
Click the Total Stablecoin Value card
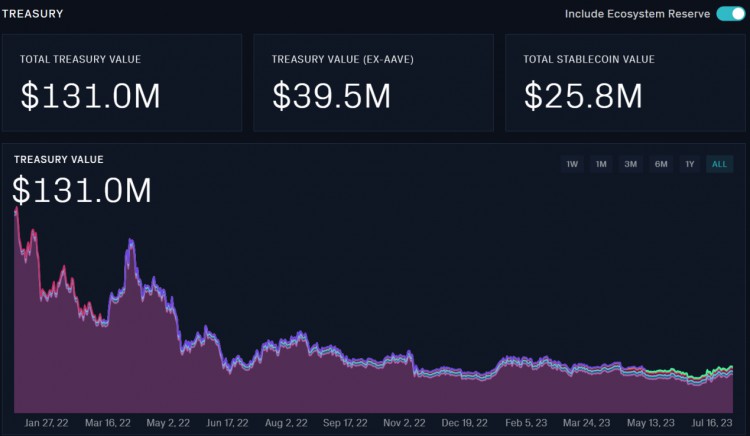(626, 82)
